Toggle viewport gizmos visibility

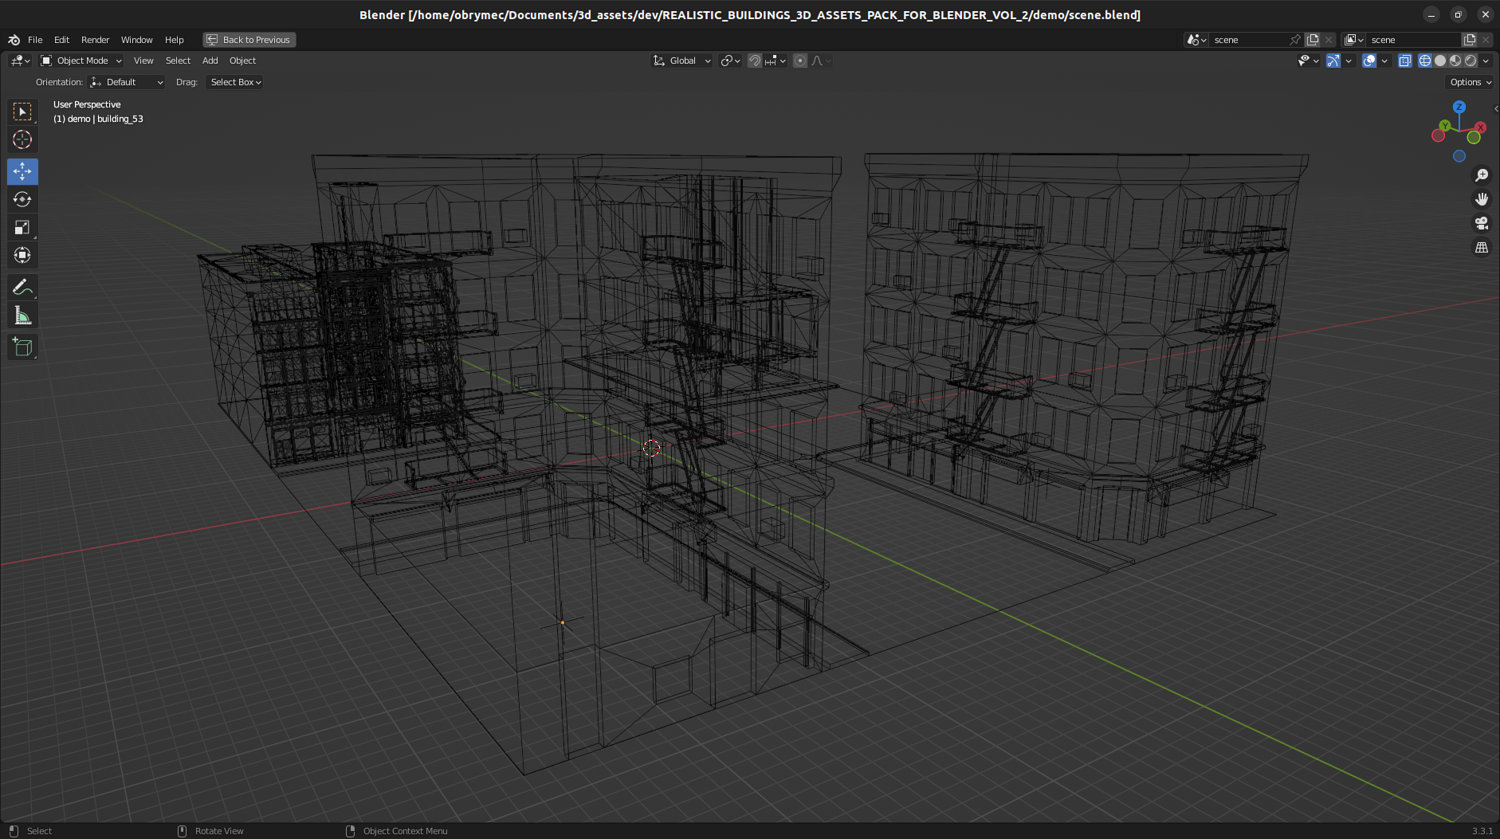coord(1333,61)
